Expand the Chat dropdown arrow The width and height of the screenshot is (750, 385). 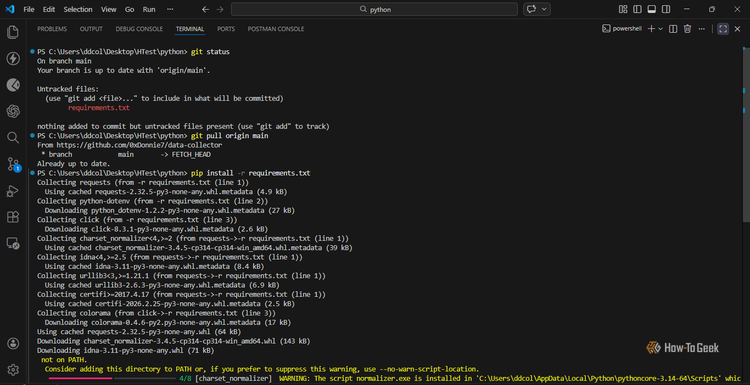click(x=544, y=9)
